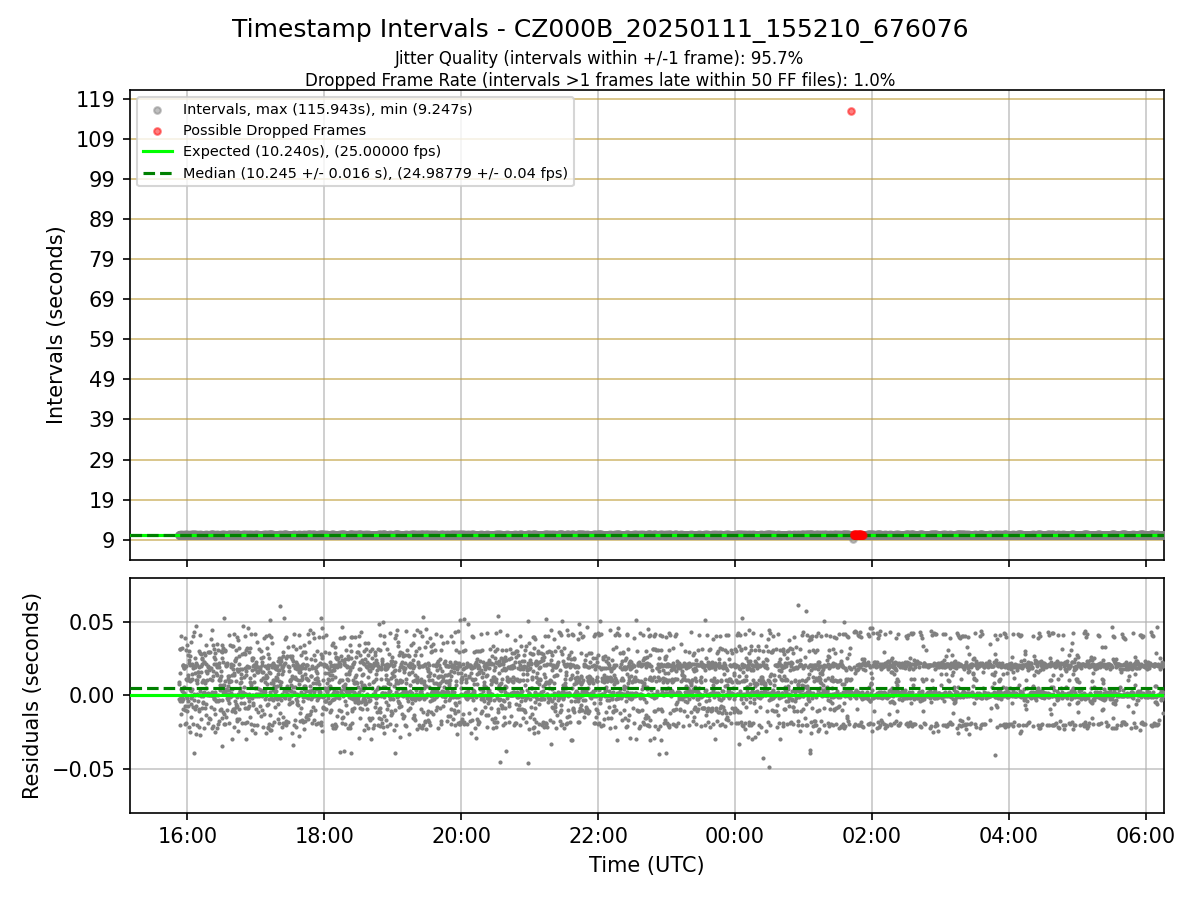The height and width of the screenshot is (900, 1200).
Task: Click the dashed green line sample in legend
Action: point(157,173)
